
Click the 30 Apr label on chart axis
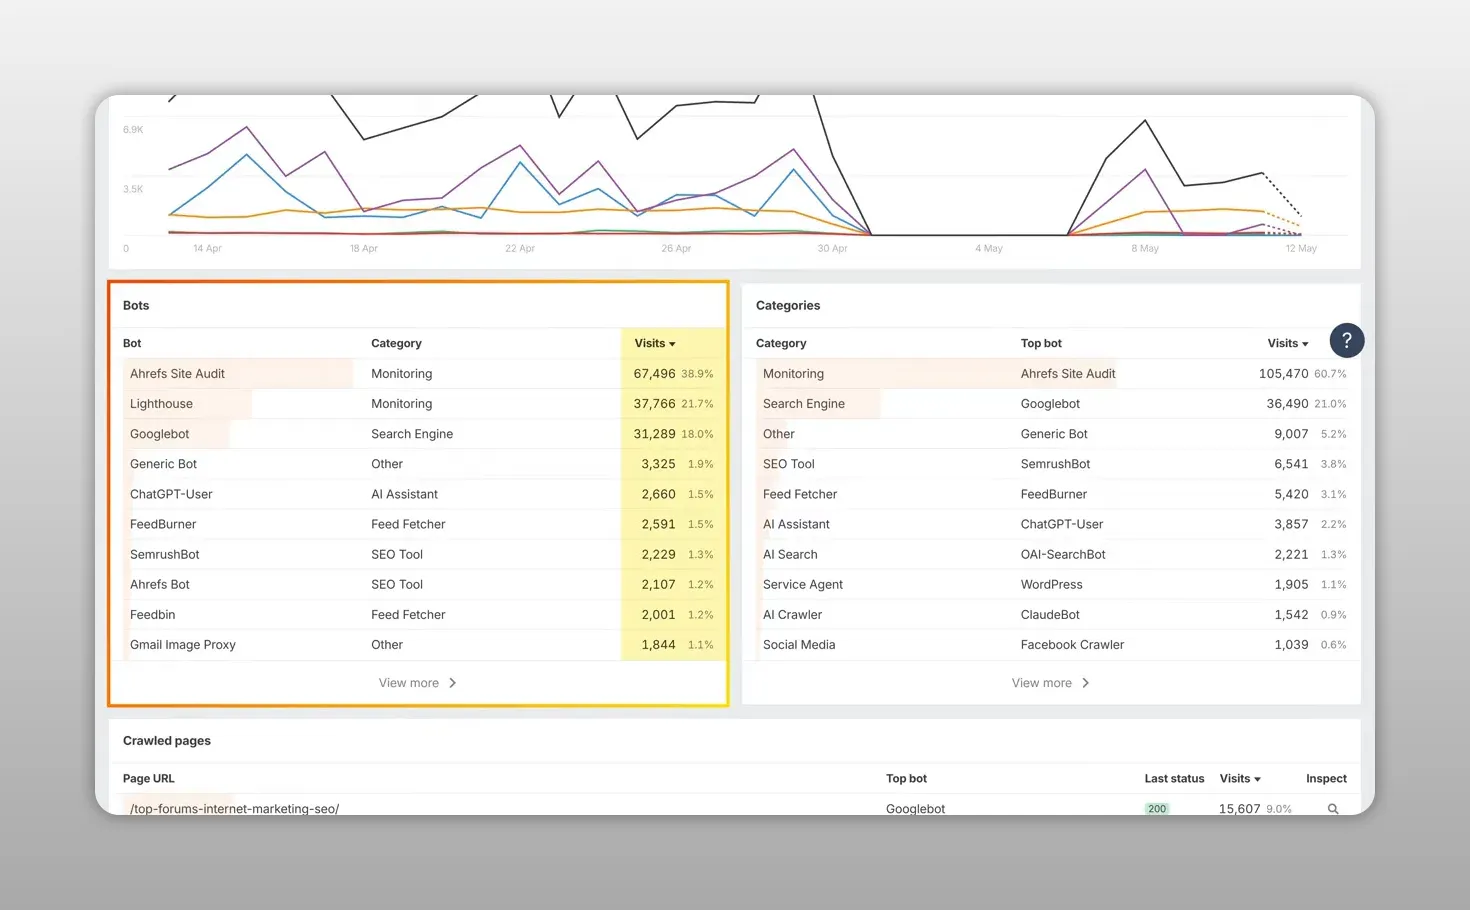(832, 248)
